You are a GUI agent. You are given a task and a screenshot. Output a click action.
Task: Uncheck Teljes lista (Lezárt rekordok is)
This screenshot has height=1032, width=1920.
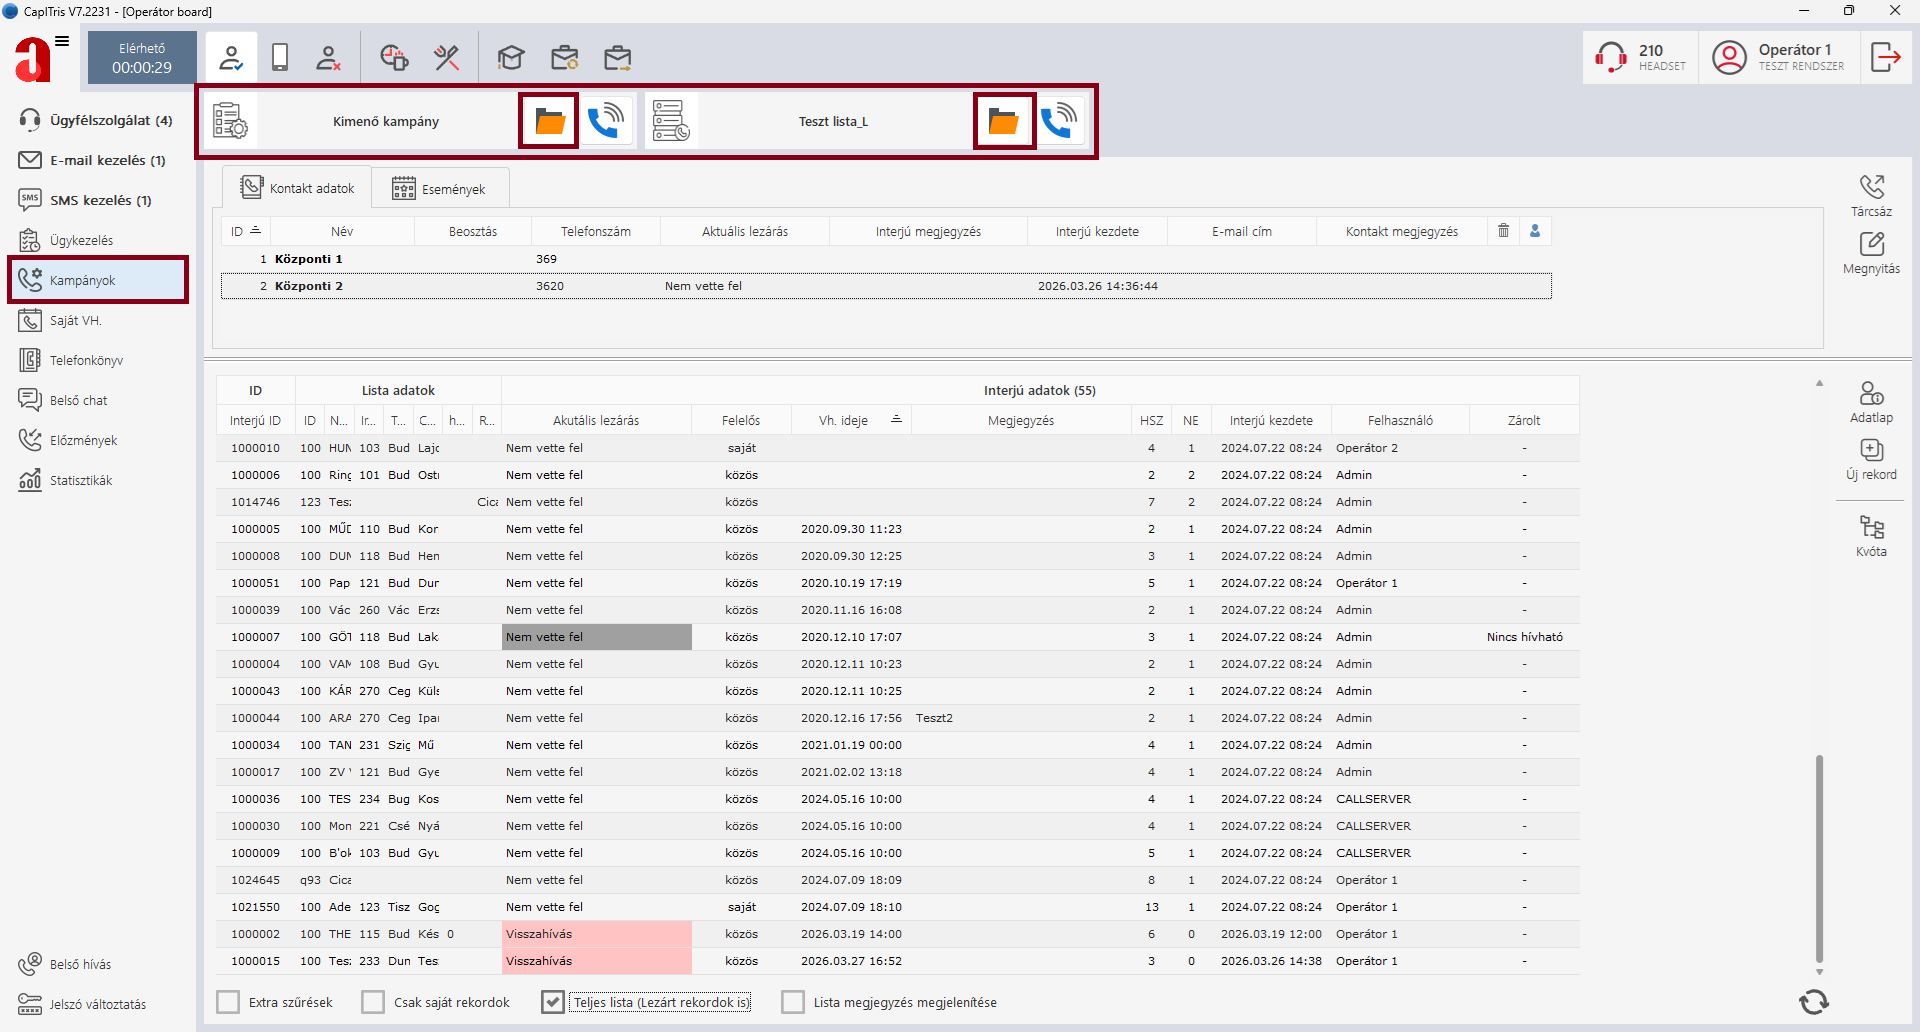click(553, 1002)
